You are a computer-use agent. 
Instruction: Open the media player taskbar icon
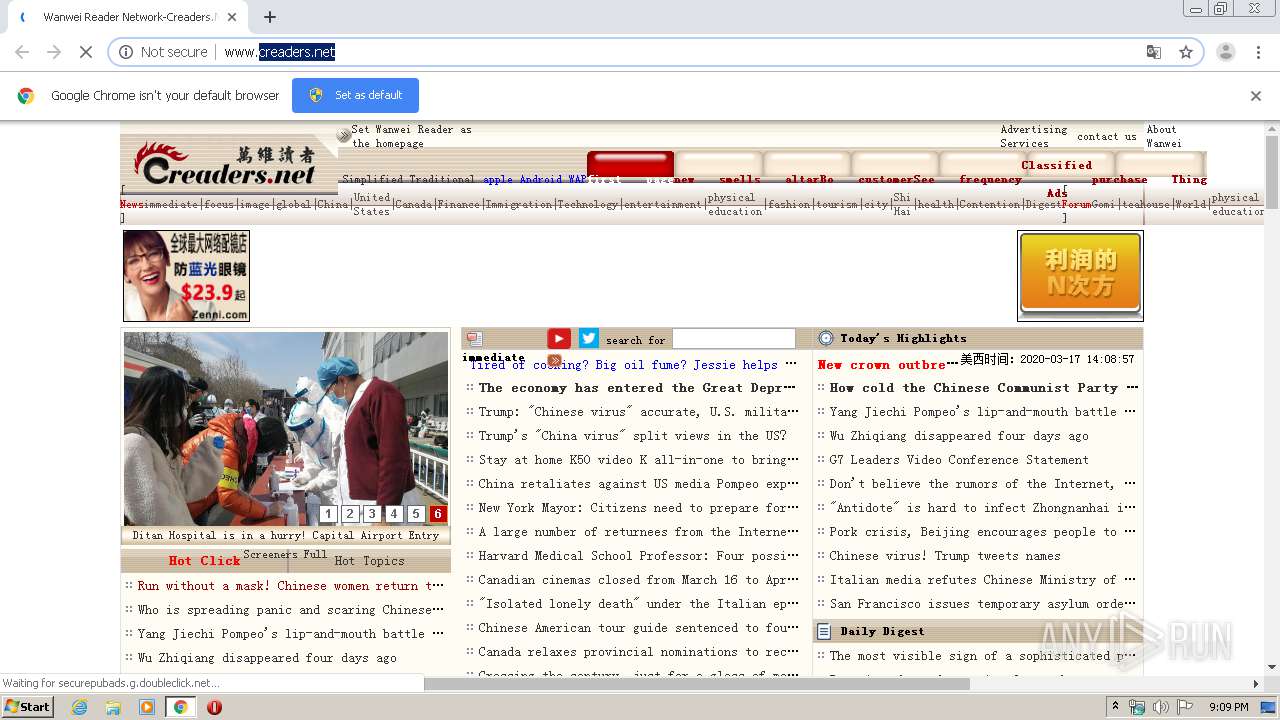pos(147,707)
